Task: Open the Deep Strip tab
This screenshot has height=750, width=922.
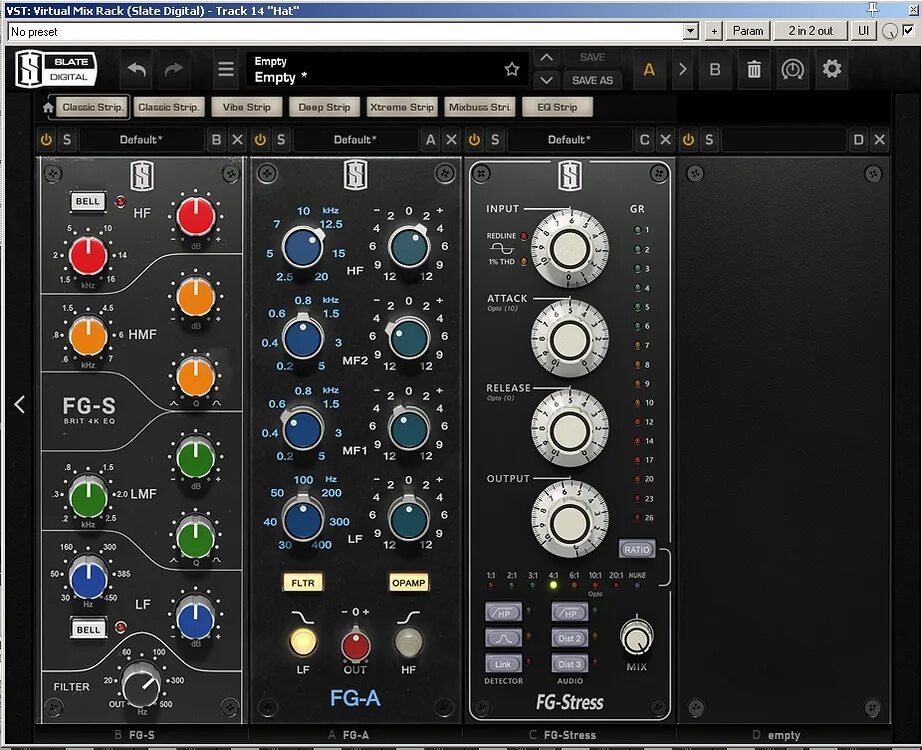Action: pyautogui.click(x=325, y=107)
